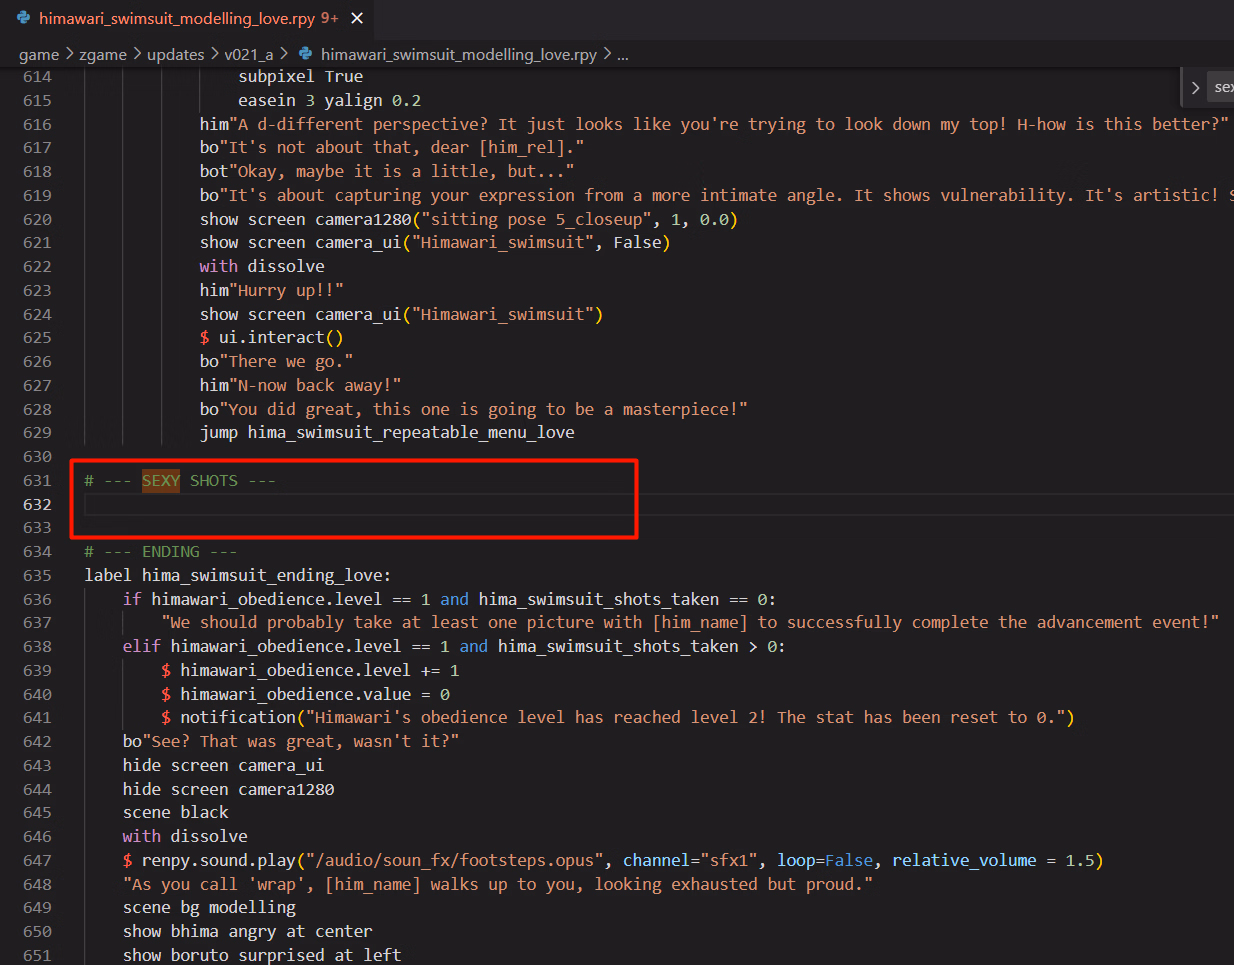Open the 'v021_a' breadcrumb folder
The height and width of the screenshot is (965, 1234).
pyautogui.click(x=249, y=54)
